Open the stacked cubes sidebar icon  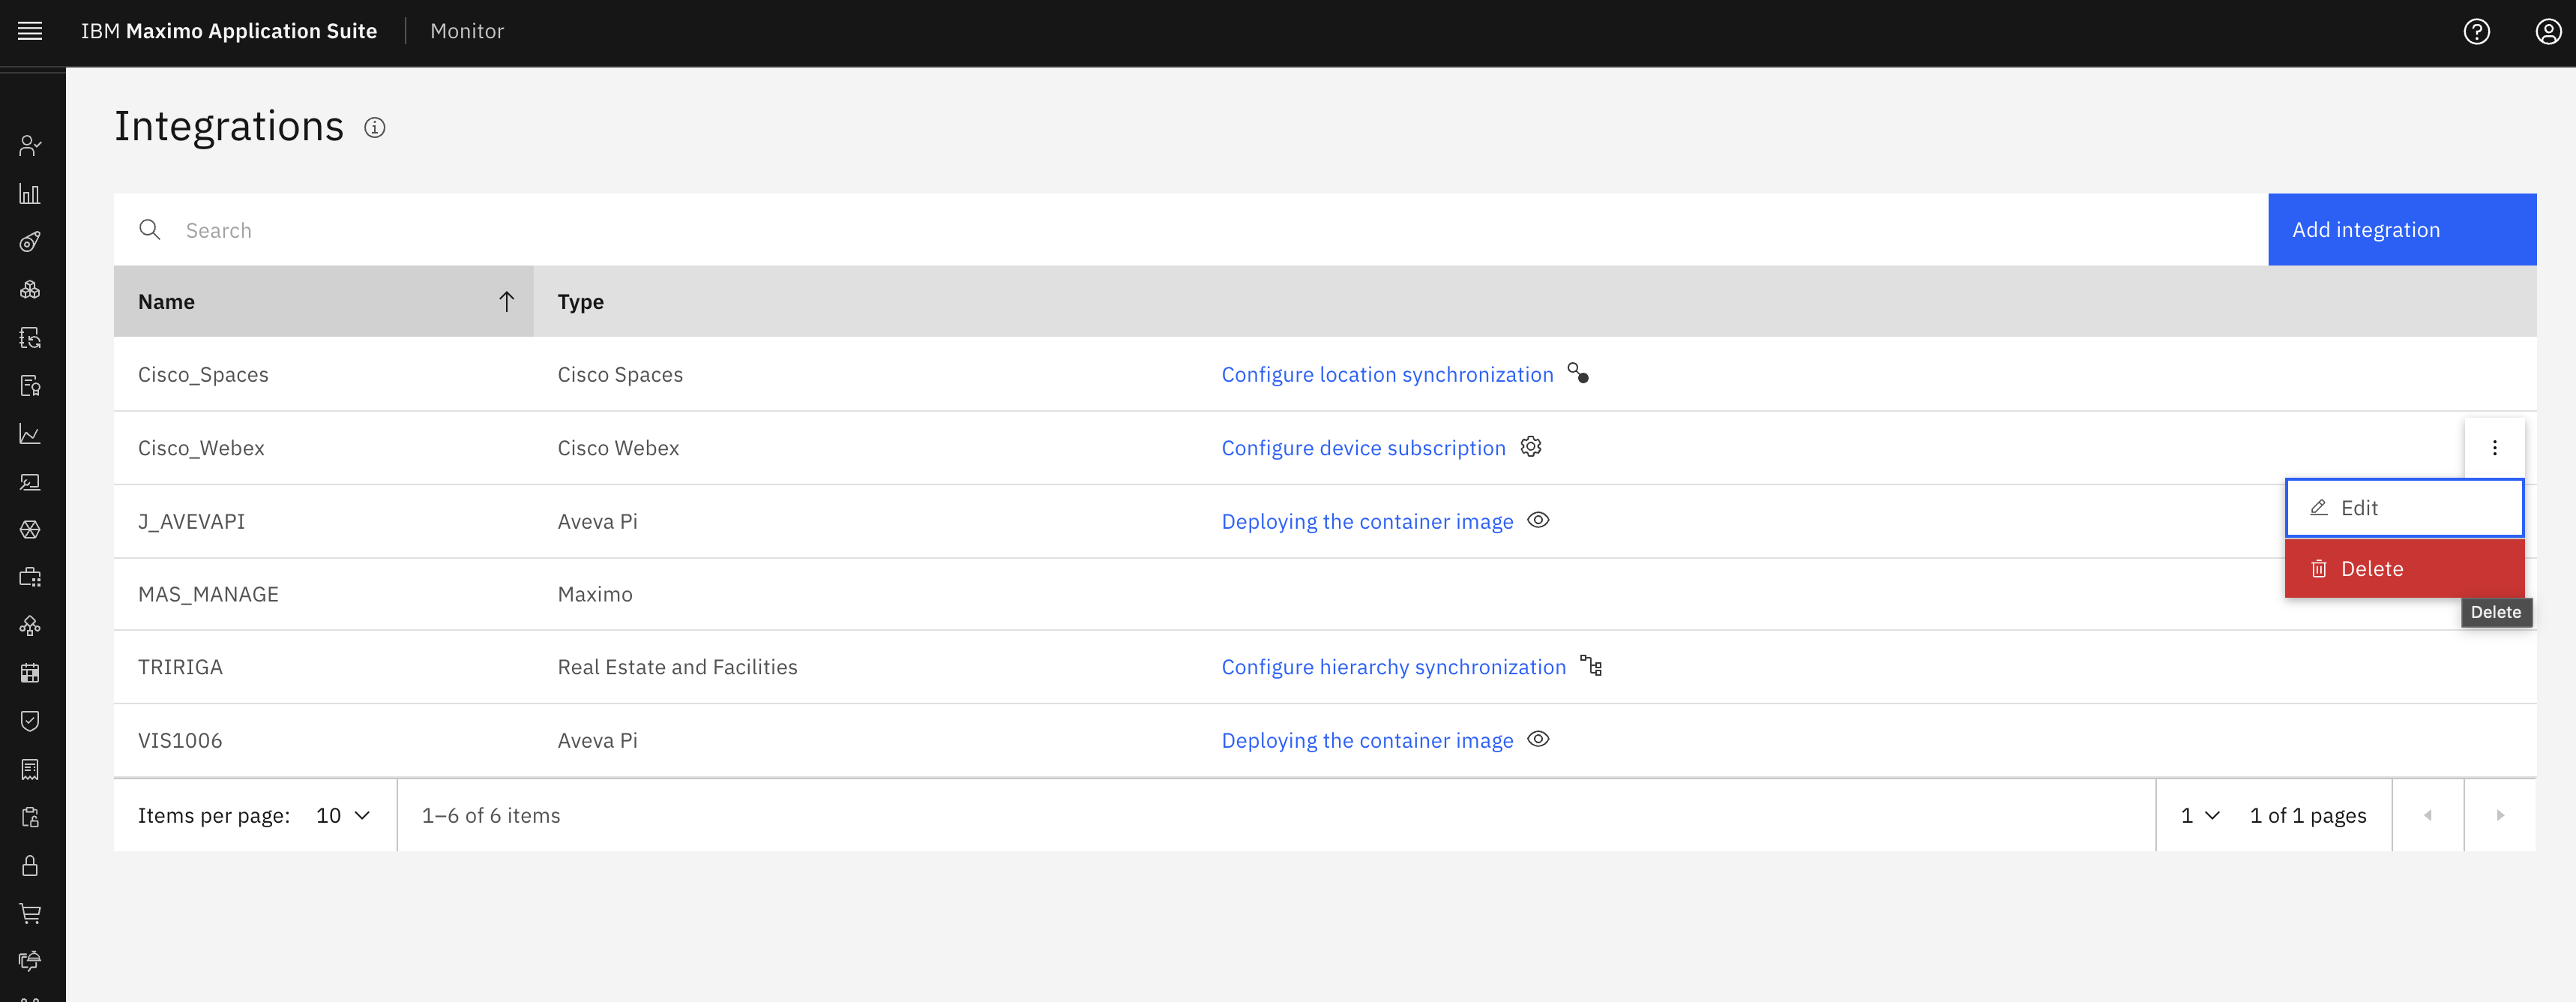[30, 290]
